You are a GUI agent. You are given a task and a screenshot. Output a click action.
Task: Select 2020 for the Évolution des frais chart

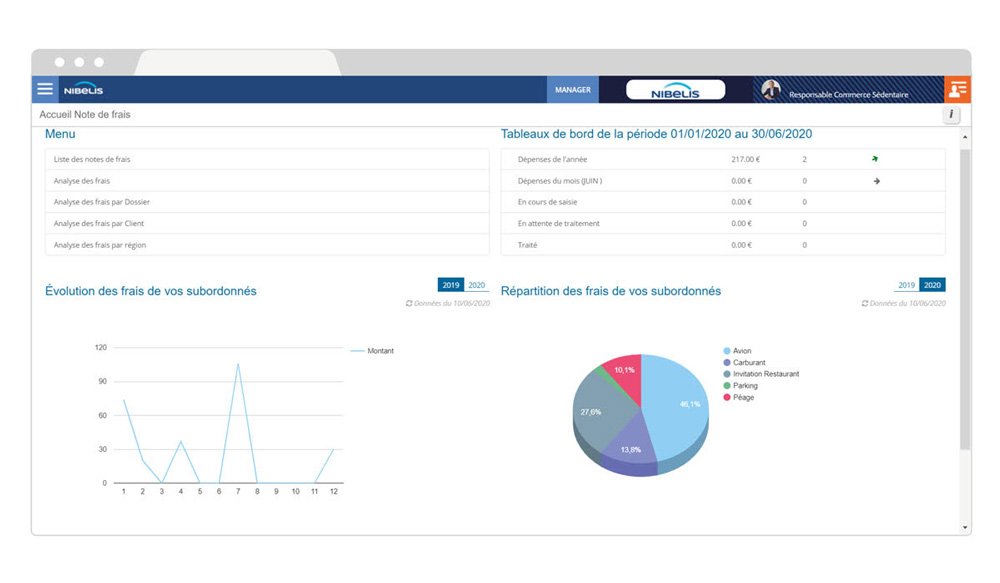tap(477, 285)
